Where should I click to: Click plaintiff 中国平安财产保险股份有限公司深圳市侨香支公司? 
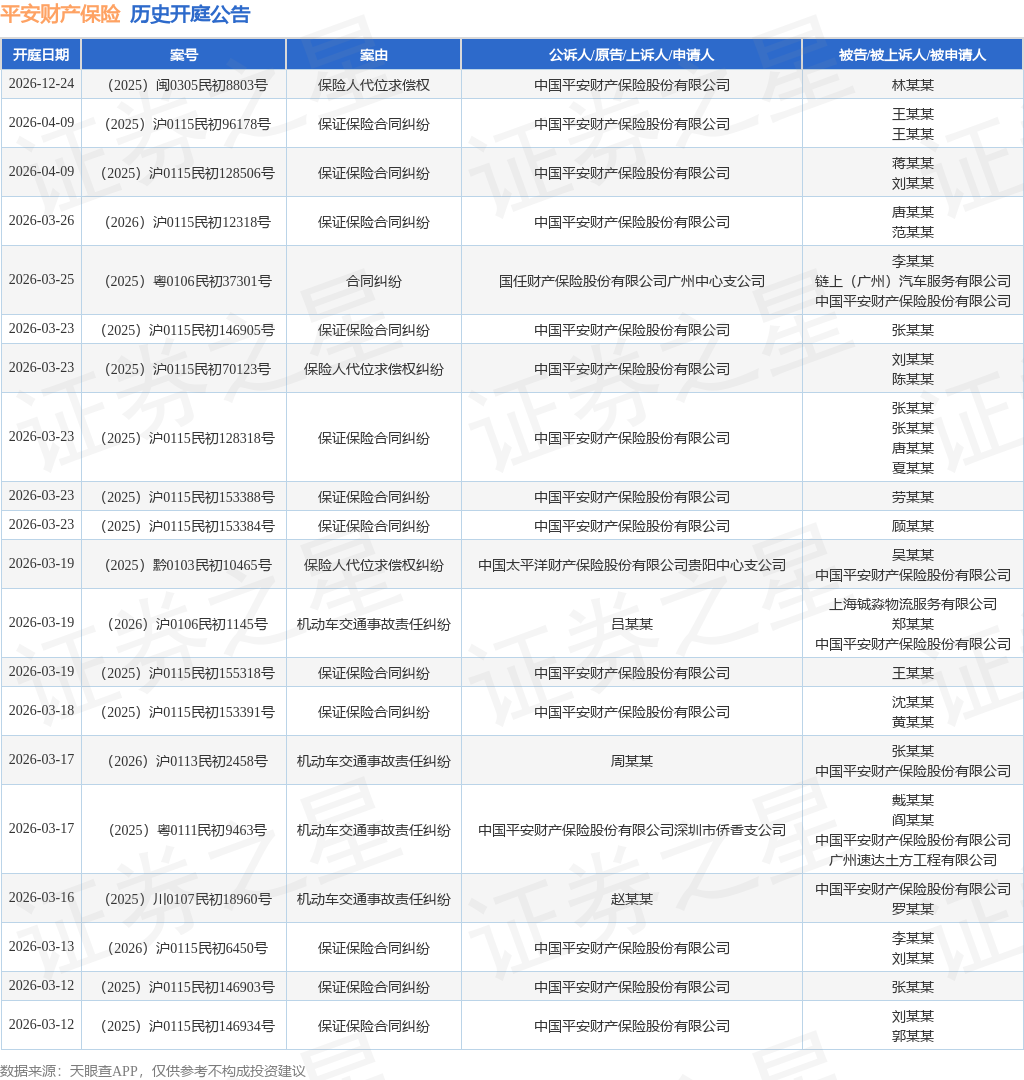click(631, 831)
